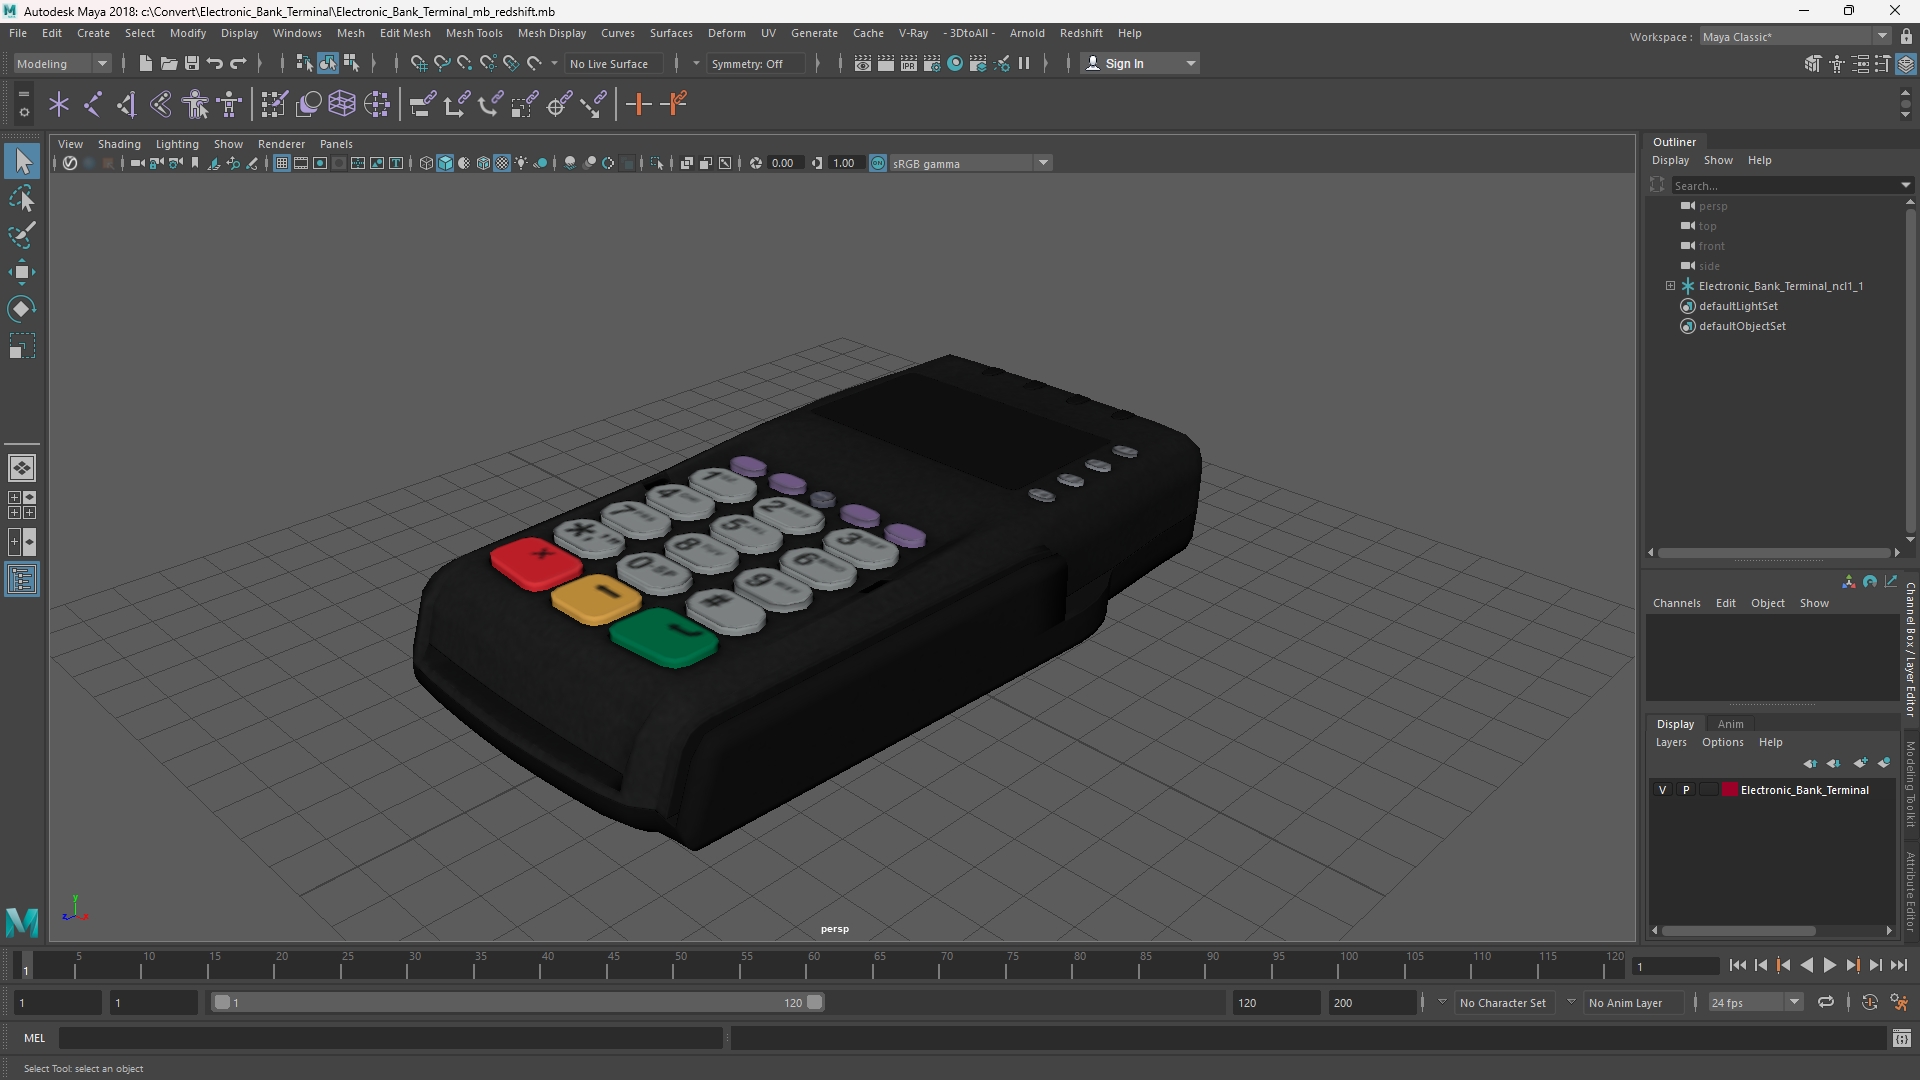
Task: Step forward one frame
Action: (x=1875, y=965)
